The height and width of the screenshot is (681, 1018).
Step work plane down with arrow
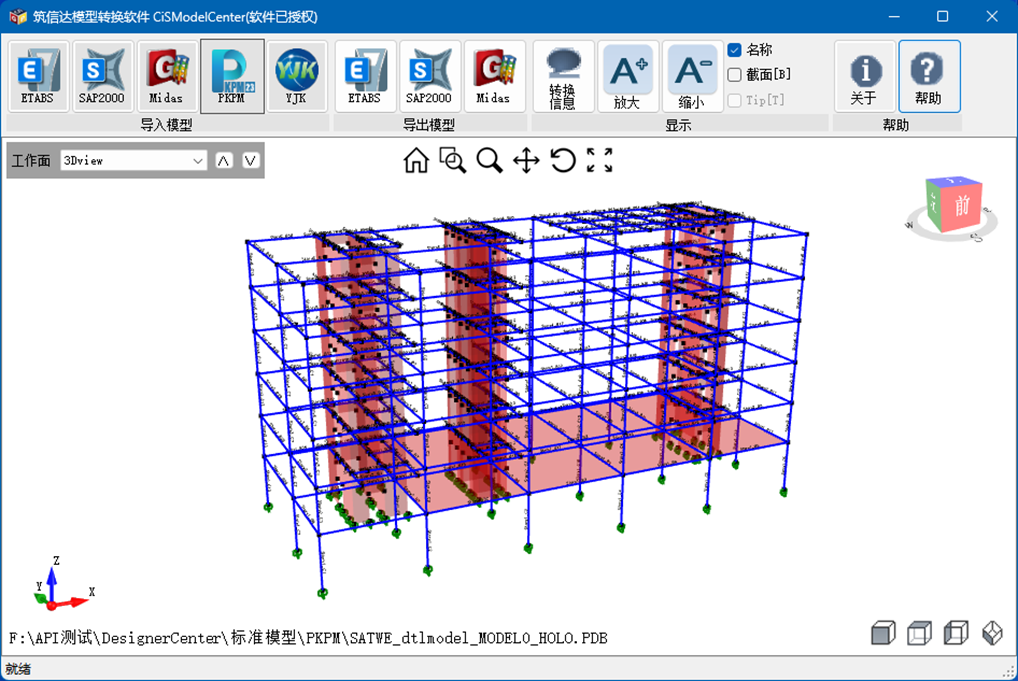pyautogui.click(x=250, y=160)
